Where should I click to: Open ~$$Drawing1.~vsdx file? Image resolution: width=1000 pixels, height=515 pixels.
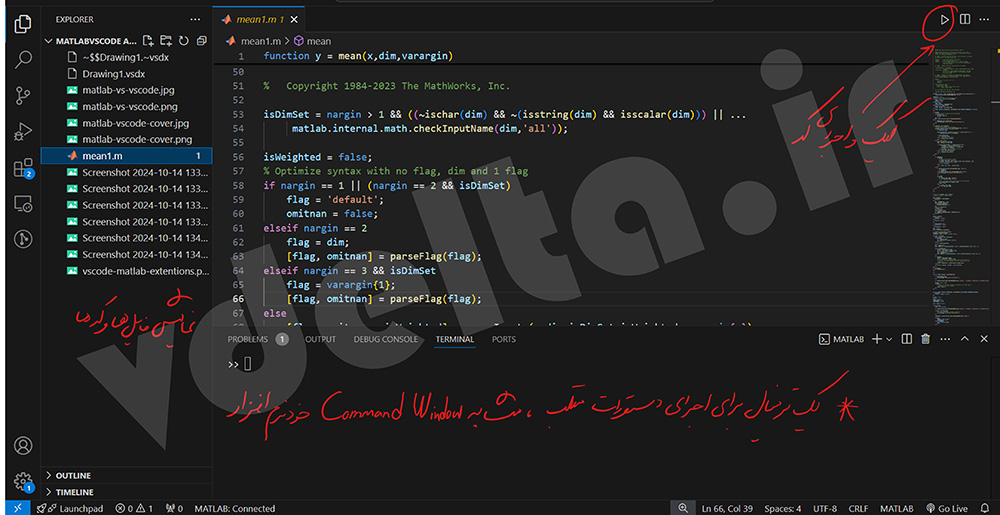(x=126, y=57)
